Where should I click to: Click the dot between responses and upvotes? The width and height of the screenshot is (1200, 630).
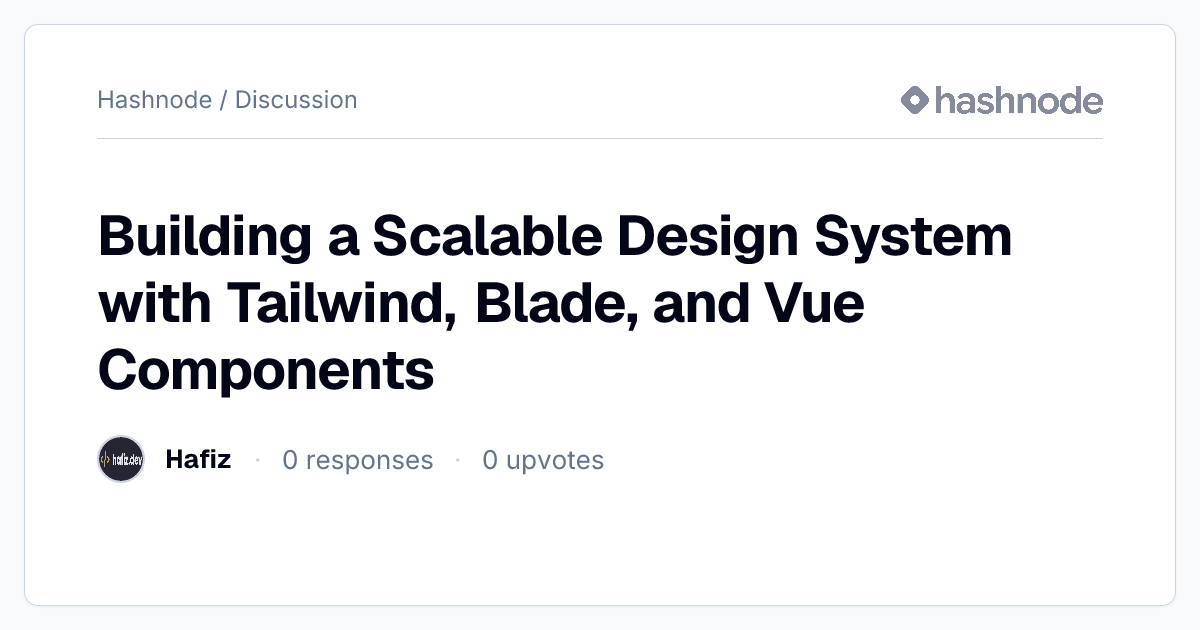[458, 460]
